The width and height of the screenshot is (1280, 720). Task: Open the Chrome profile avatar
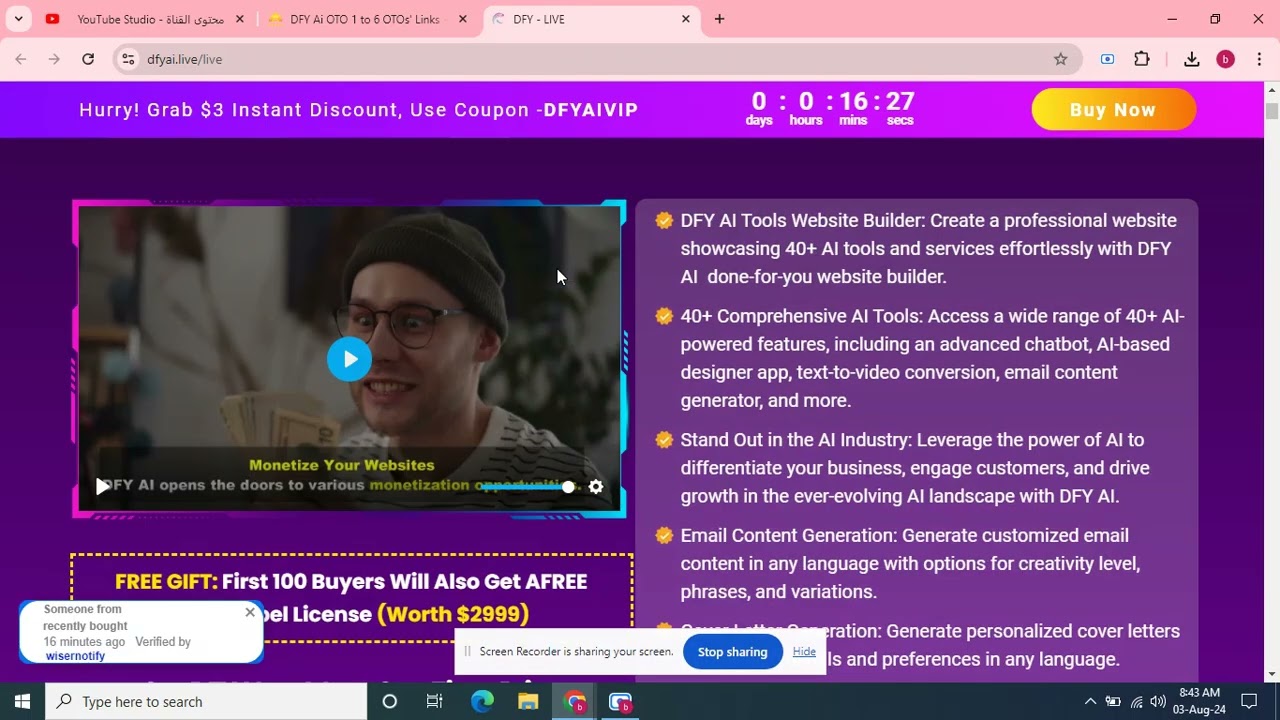tap(1225, 59)
